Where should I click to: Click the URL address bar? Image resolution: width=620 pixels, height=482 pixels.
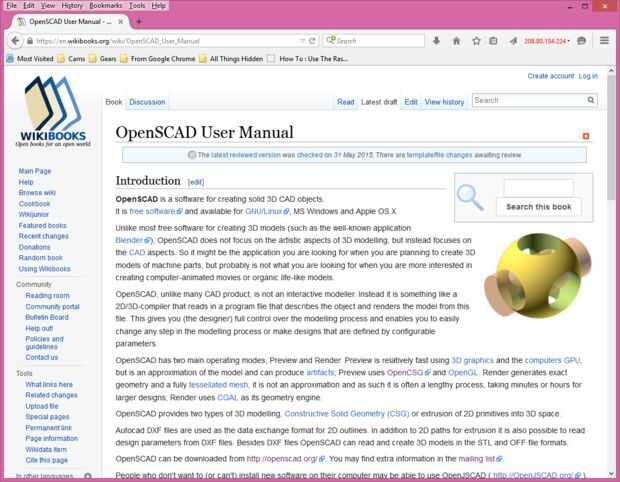click(166, 41)
